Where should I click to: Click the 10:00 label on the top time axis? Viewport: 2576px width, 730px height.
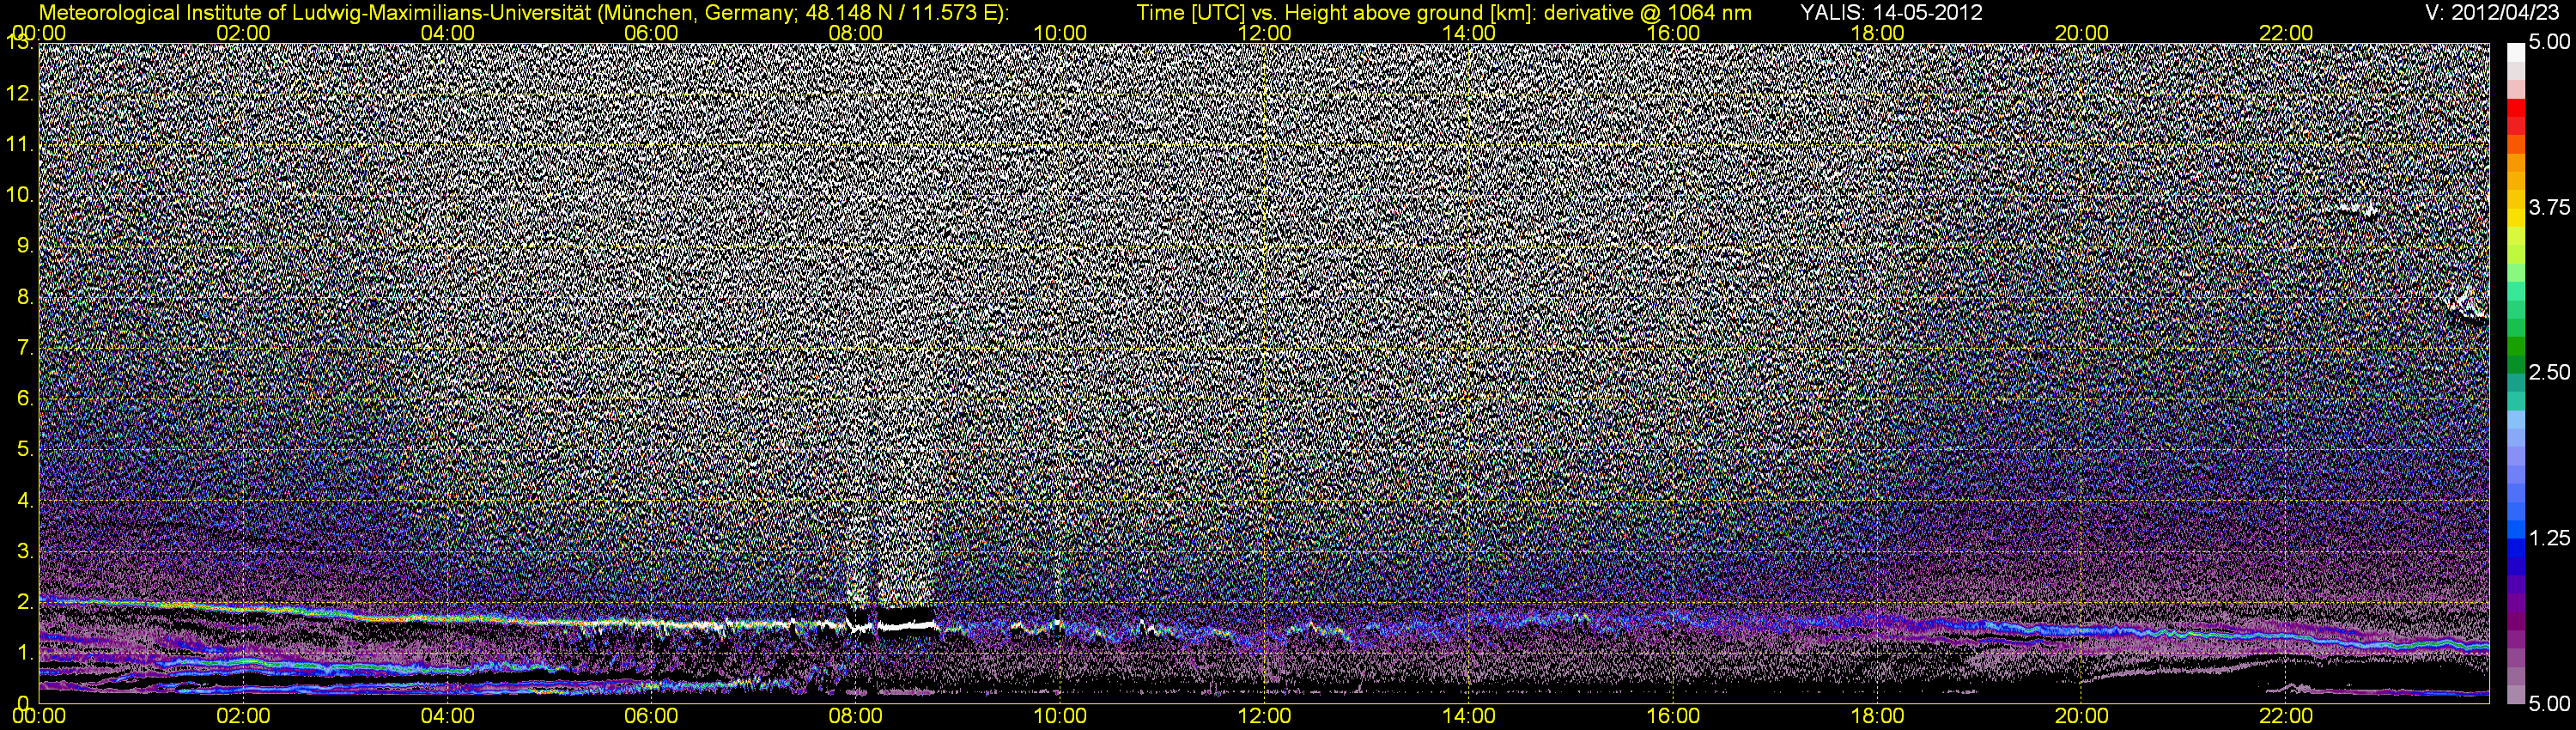1060,33
